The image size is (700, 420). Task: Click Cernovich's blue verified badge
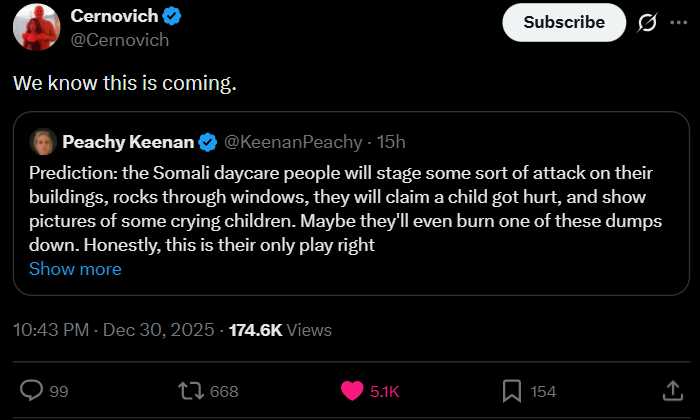pos(172,17)
